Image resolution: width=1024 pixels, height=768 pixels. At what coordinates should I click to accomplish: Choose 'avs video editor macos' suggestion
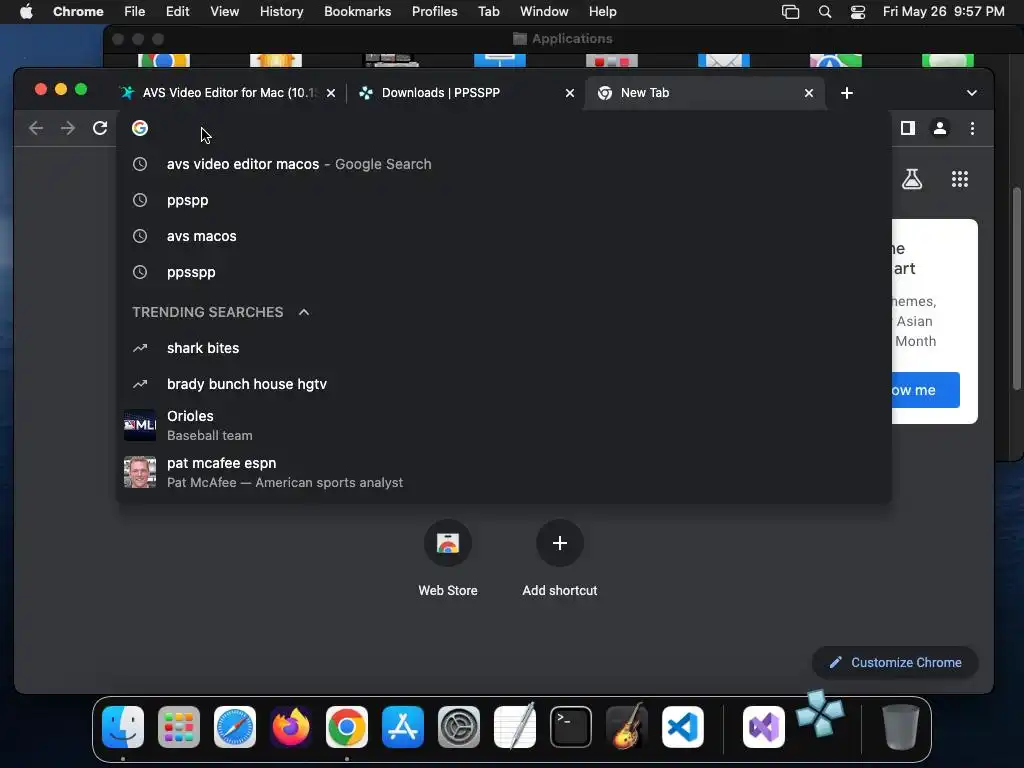click(504, 164)
